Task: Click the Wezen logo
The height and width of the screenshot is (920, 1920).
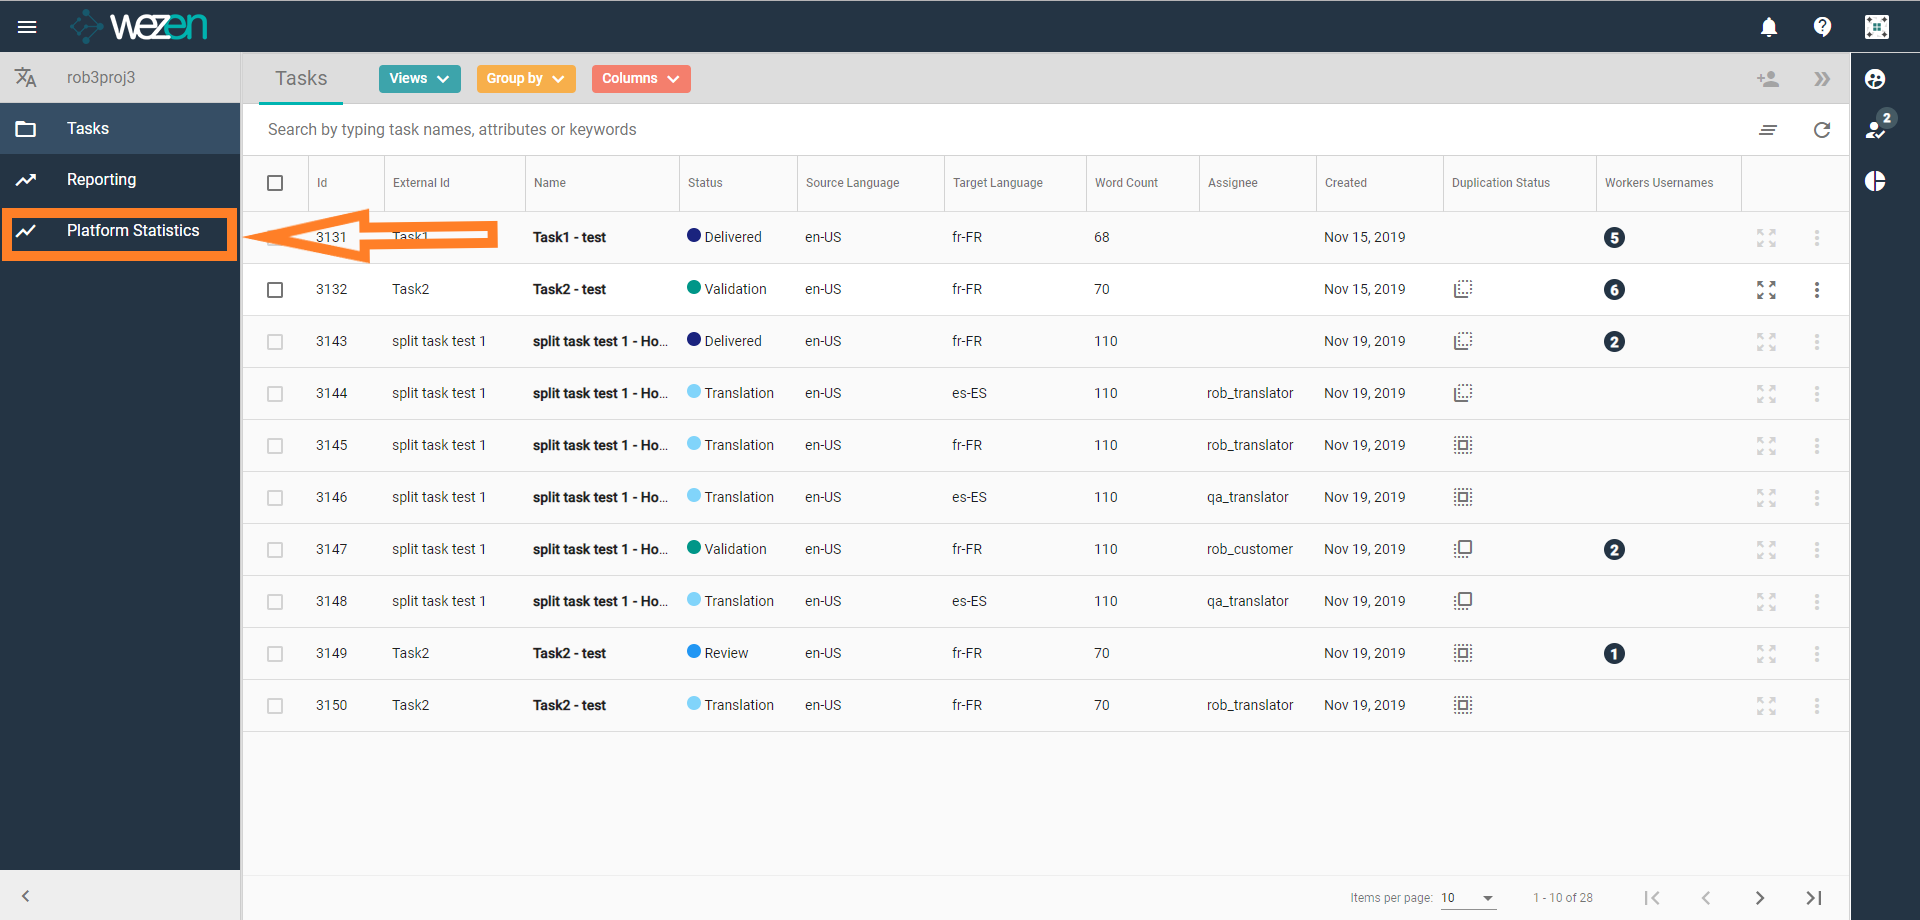Action: coord(139,26)
